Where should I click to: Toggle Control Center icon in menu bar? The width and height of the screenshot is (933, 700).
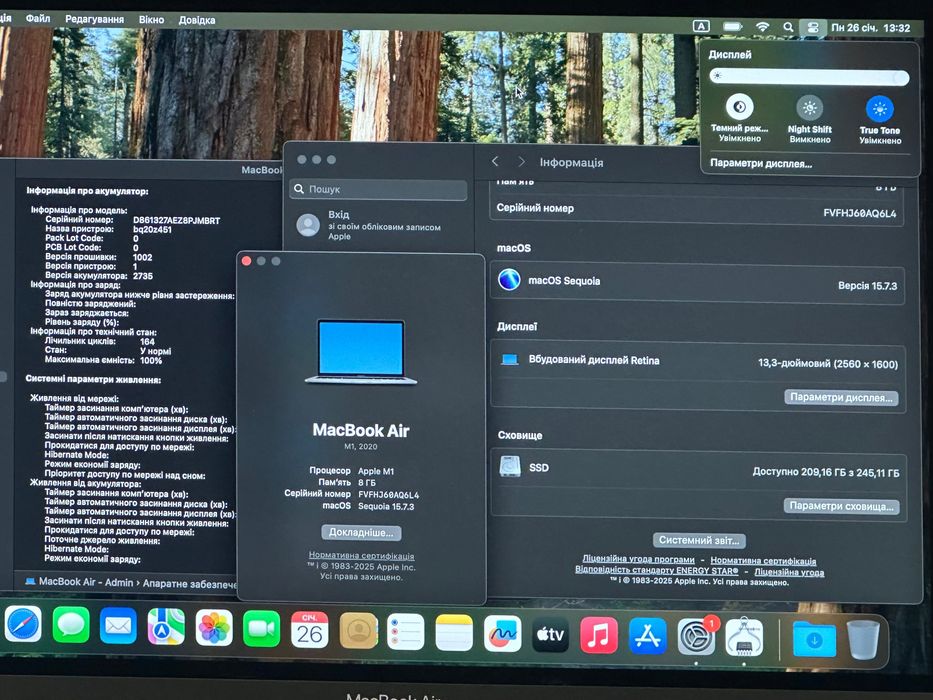click(813, 27)
